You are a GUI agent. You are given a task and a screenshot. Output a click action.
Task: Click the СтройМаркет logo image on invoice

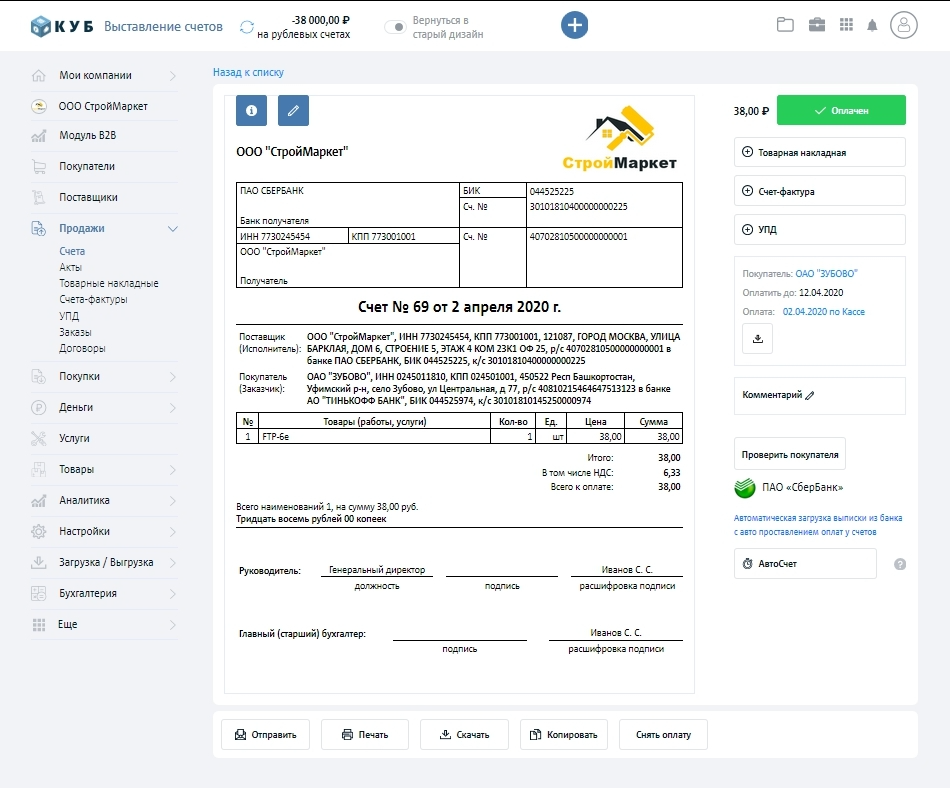coord(620,138)
